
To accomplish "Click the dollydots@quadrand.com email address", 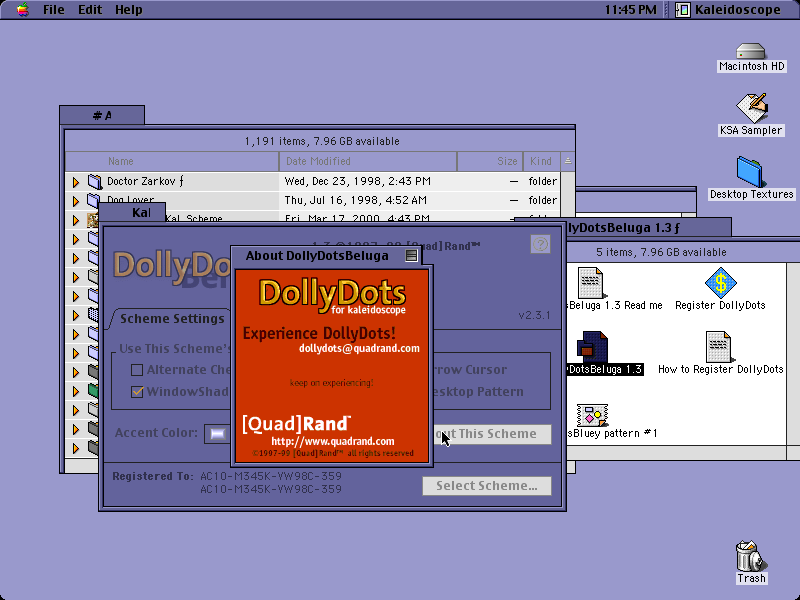I will click(x=359, y=348).
